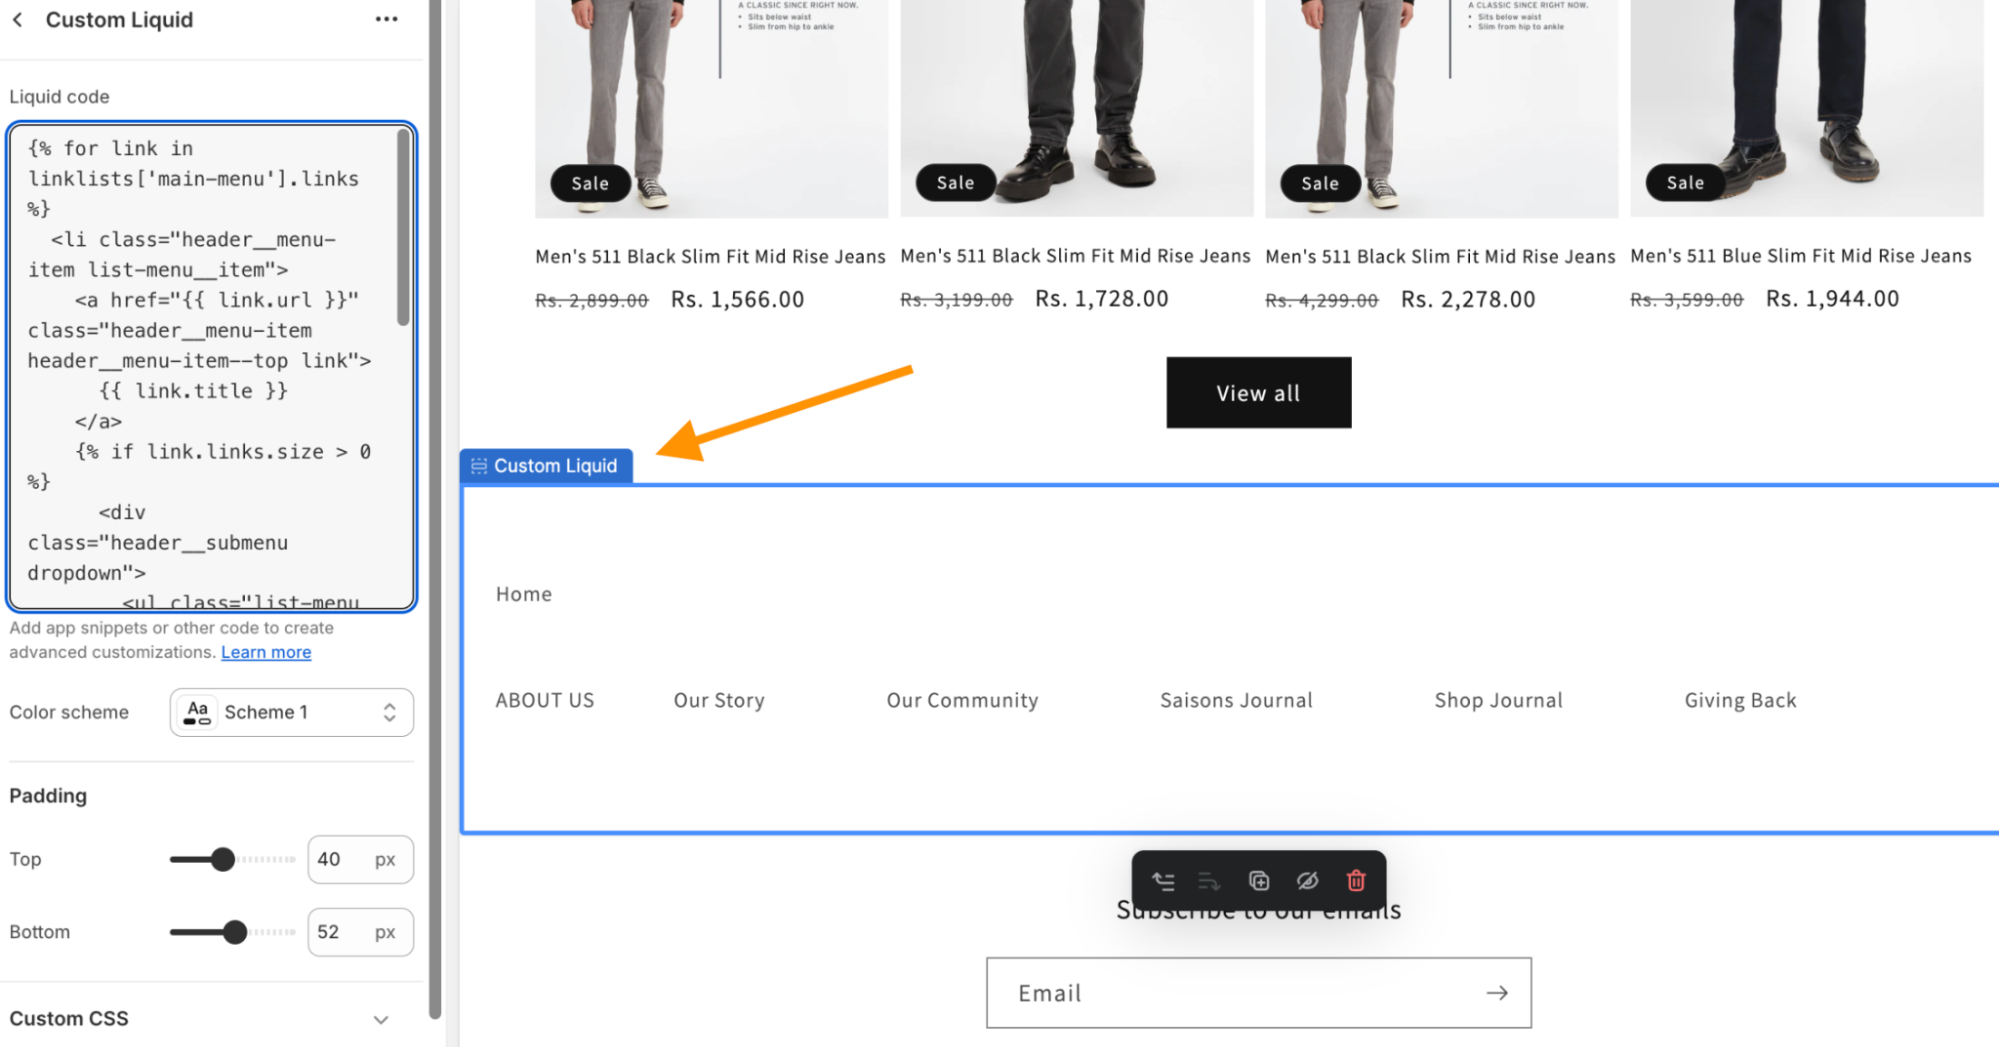
Task: Submit email with arrow icon
Action: [x=1497, y=993]
